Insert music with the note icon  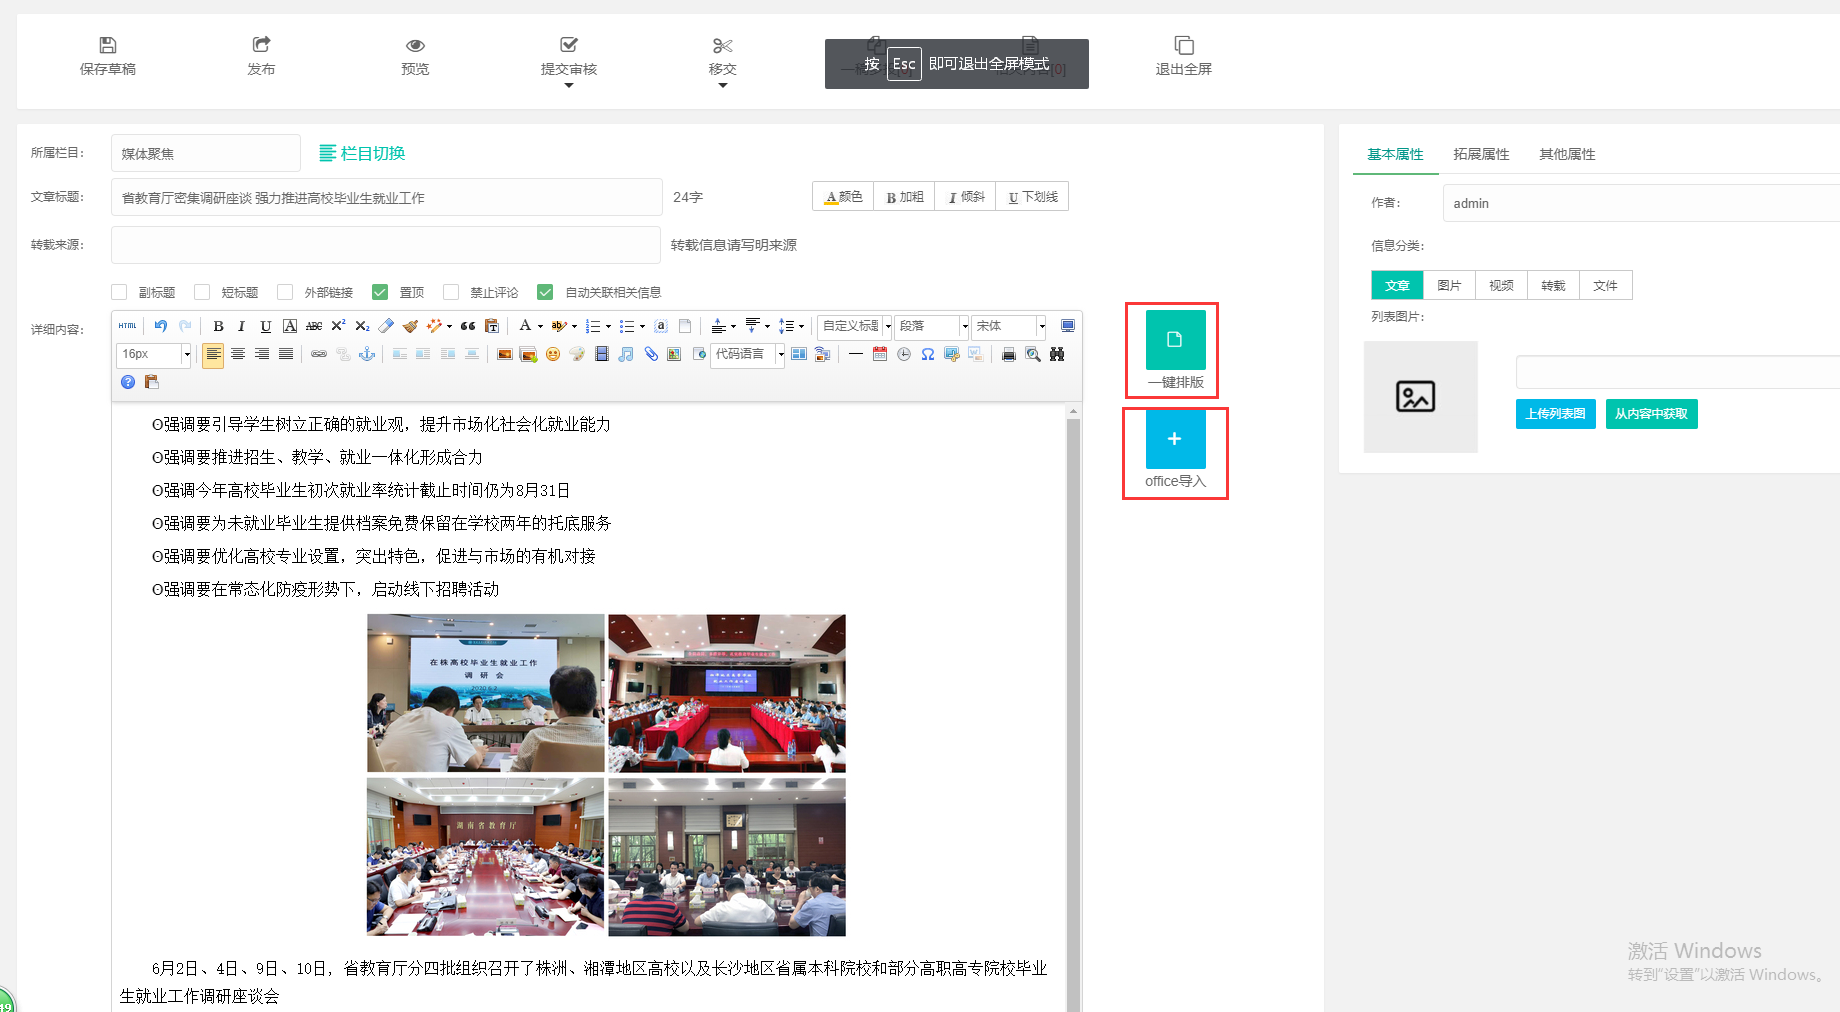(626, 354)
